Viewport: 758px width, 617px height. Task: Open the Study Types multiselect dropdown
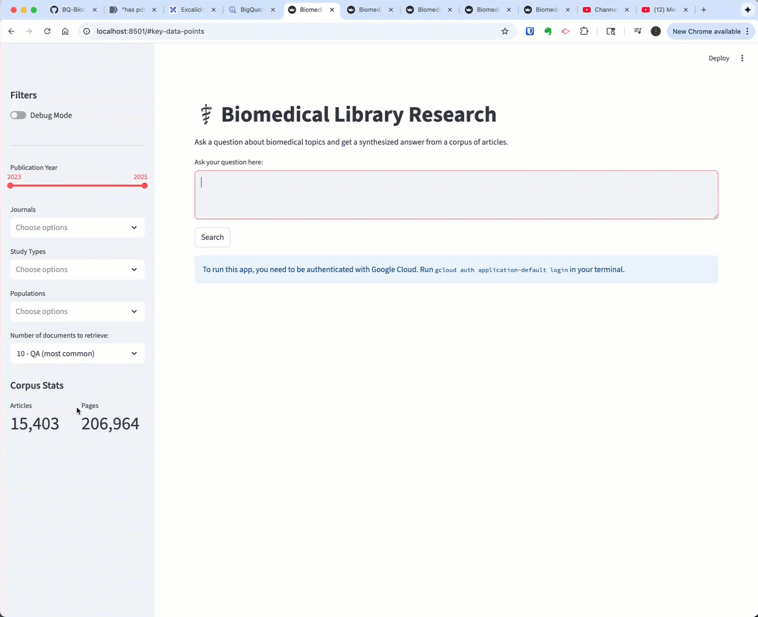(x=77, y=269)
